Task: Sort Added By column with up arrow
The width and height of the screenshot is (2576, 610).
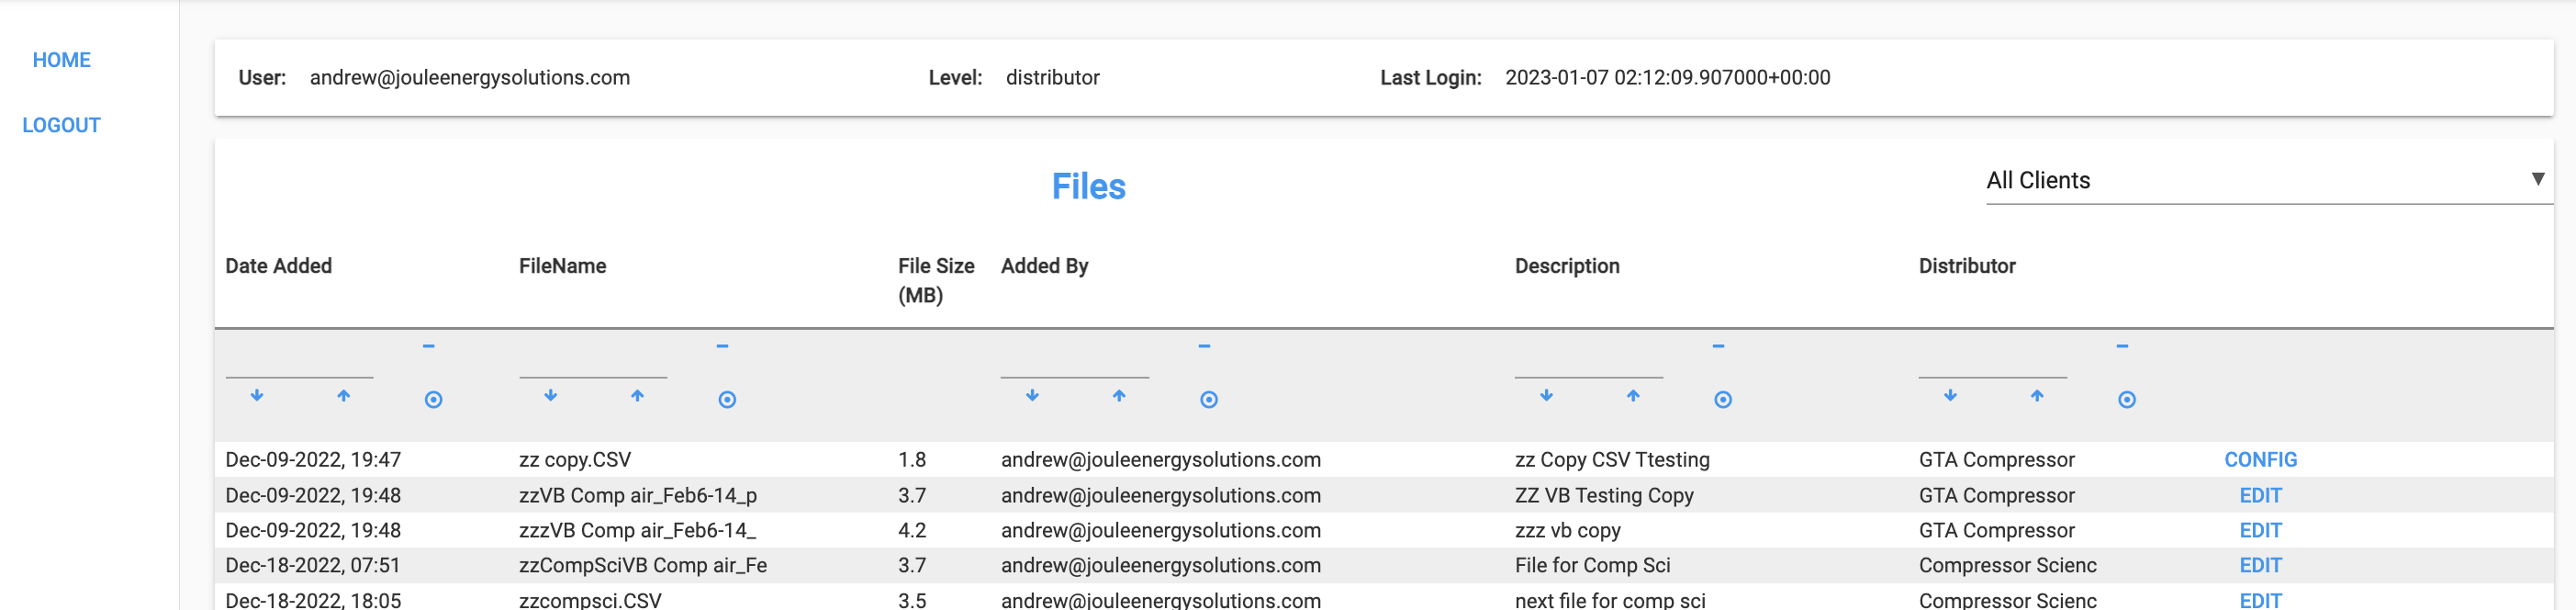Action: tap(1119, 396)
